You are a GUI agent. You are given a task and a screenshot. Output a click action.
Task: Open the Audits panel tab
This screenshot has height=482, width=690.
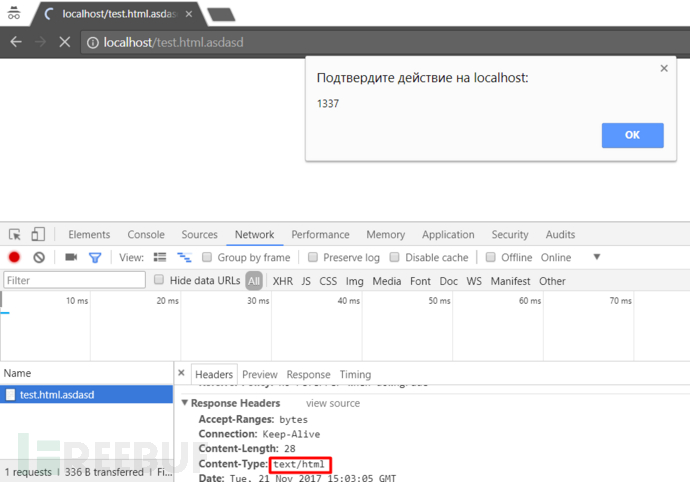560,235
